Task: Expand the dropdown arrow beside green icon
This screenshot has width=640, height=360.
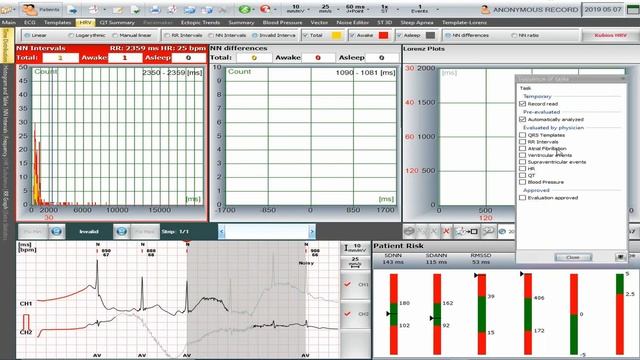Action: pos(254,9)
